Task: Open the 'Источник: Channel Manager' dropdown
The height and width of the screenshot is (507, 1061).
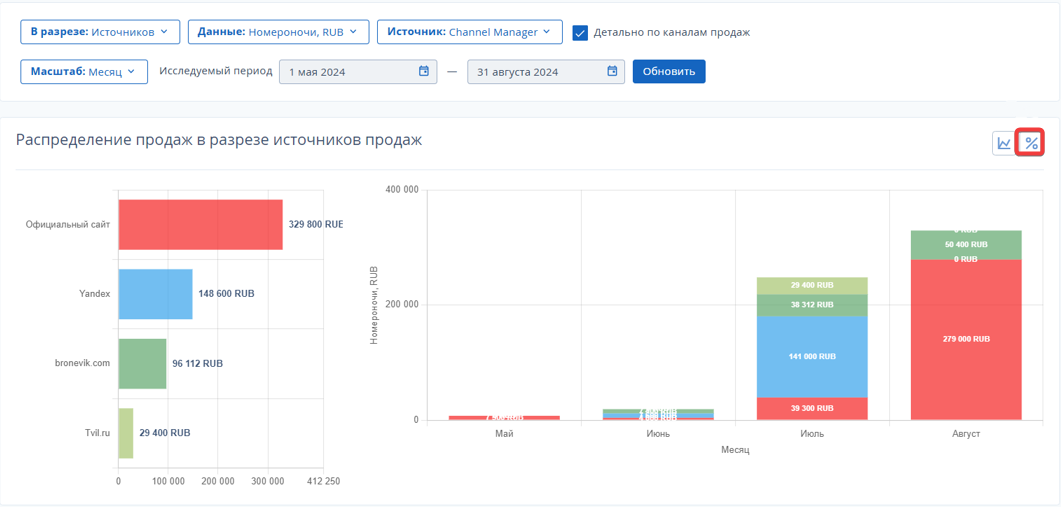Action: pyautogui.click(x=470, y=32)
